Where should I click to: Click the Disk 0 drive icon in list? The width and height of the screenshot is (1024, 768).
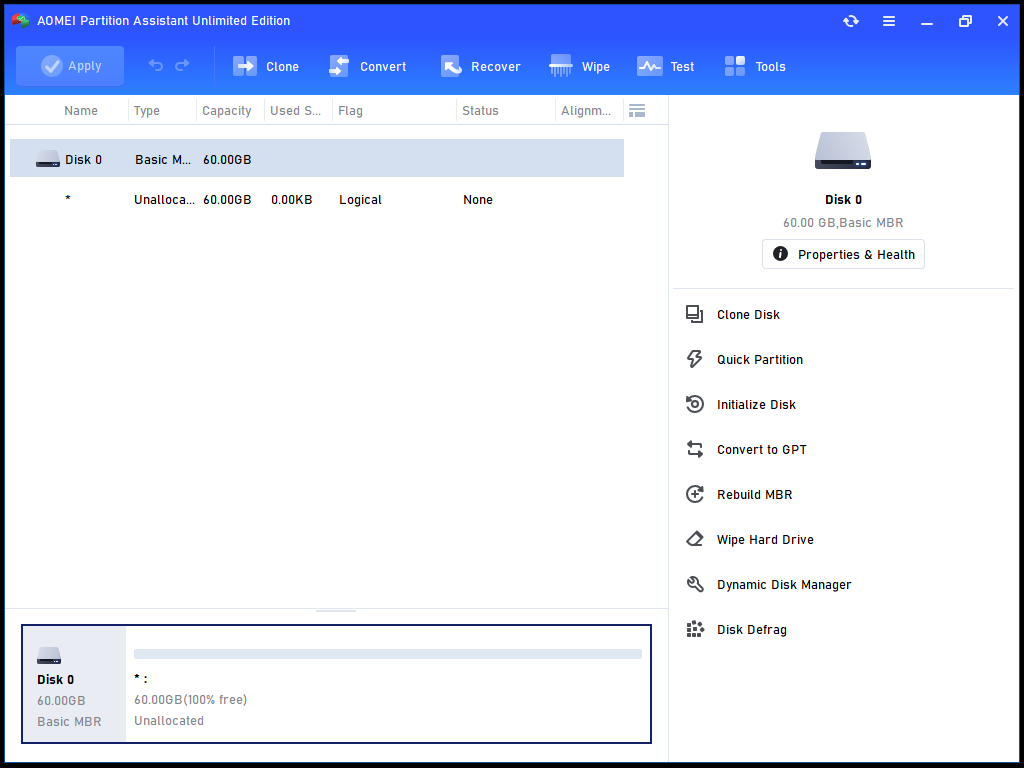coord(48,159)
